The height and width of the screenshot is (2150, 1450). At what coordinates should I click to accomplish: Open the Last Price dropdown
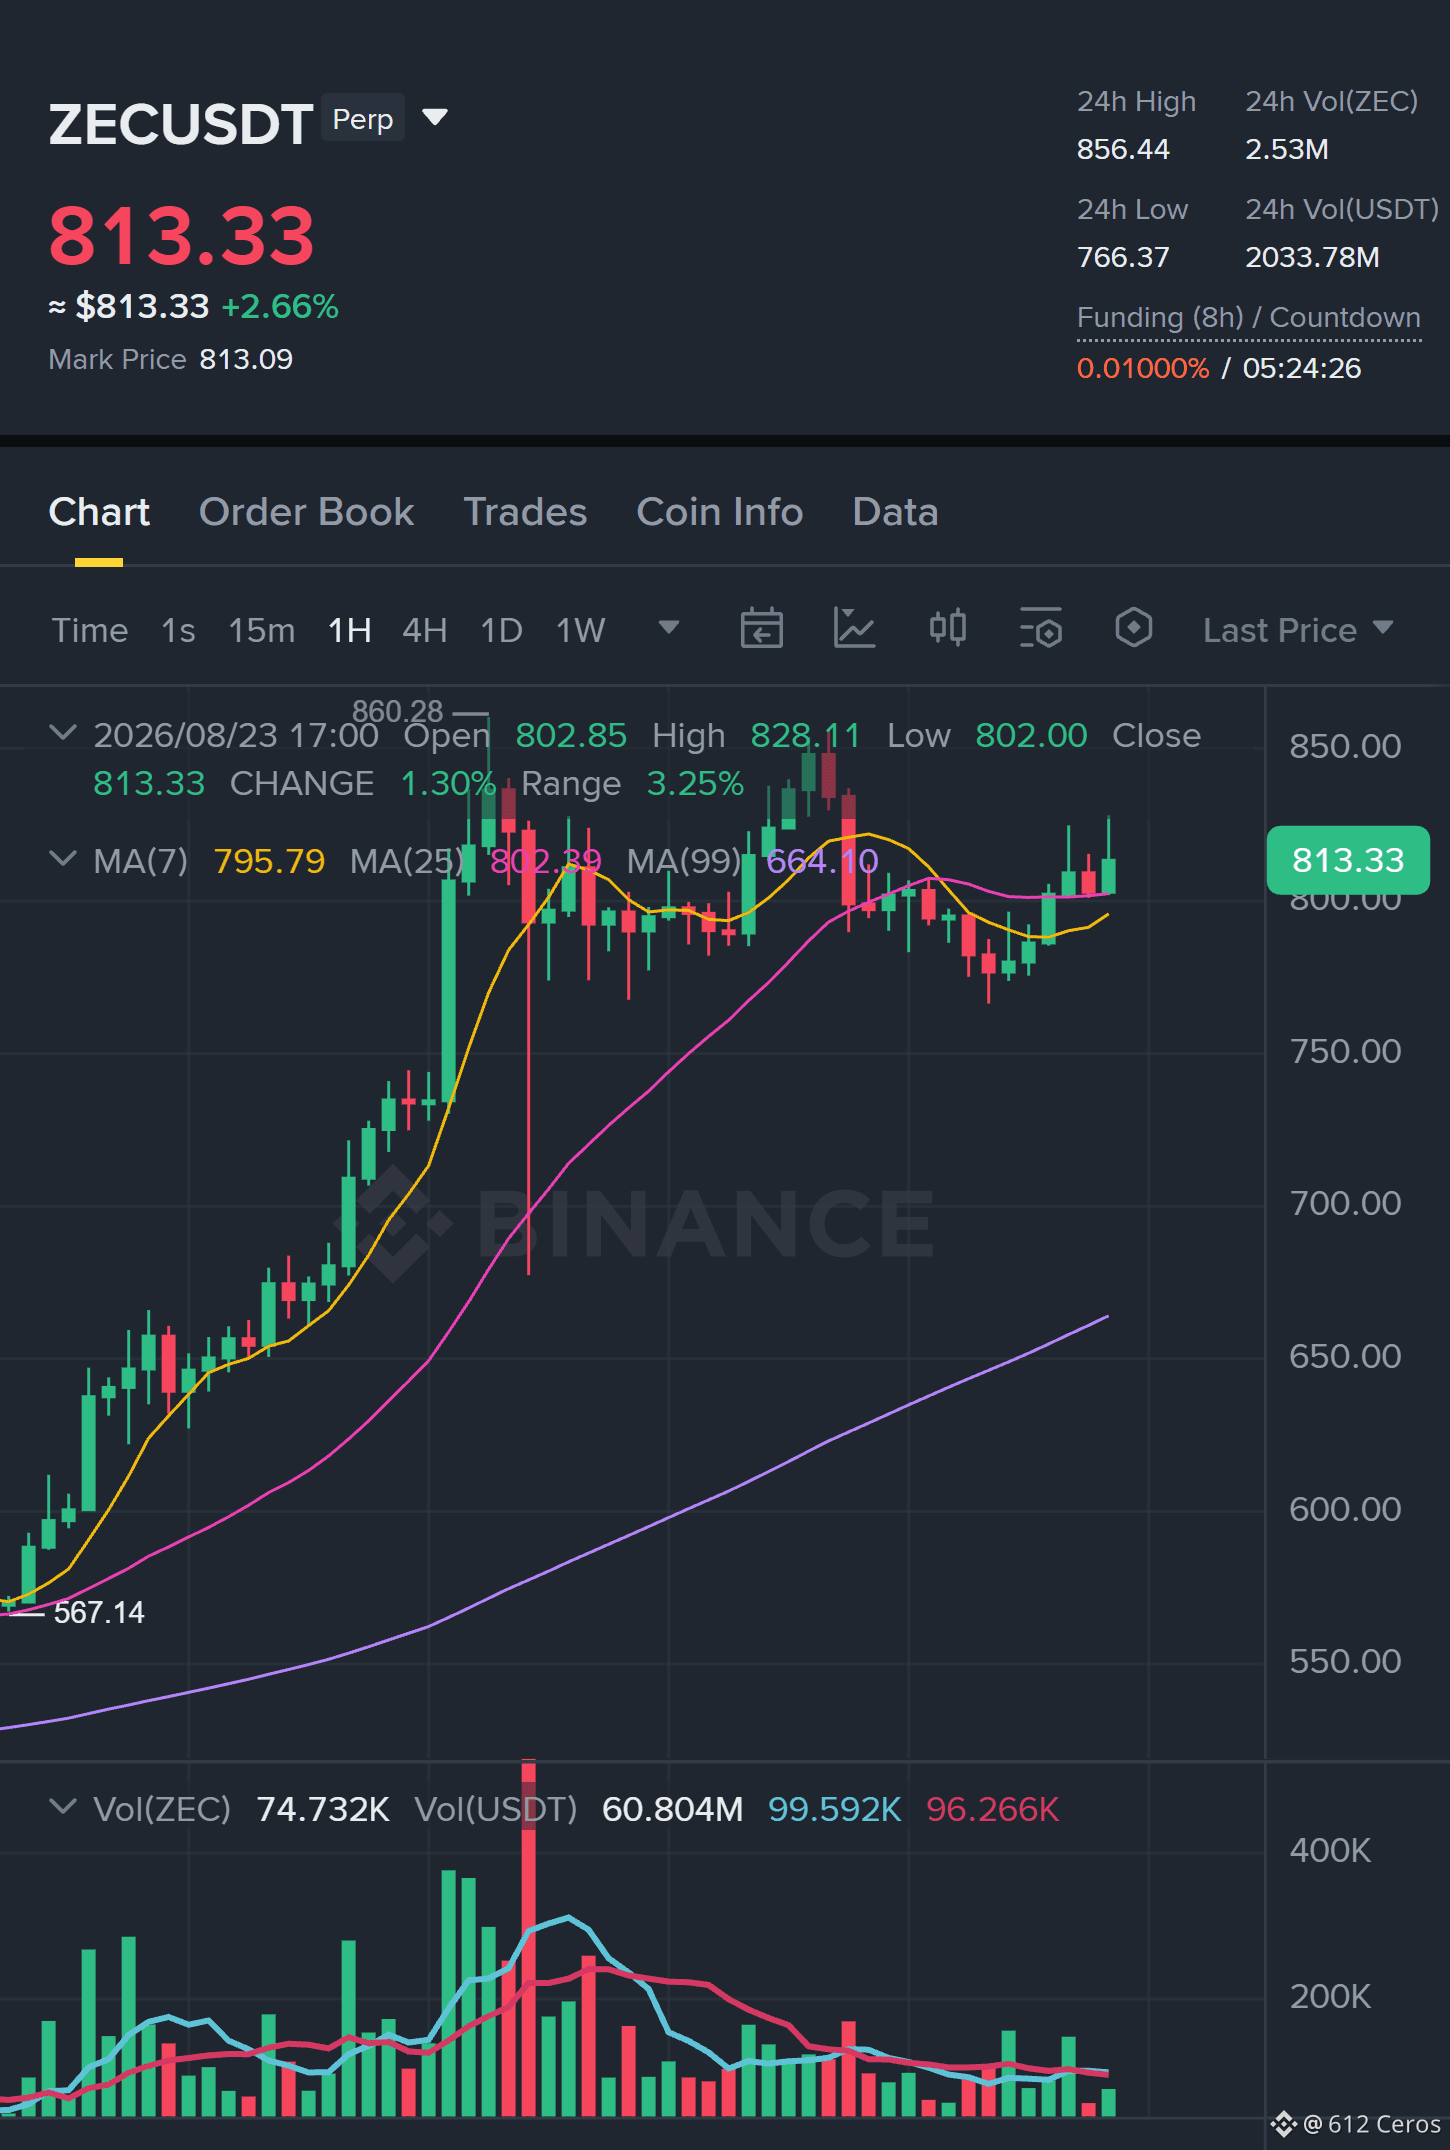pos(1297,630)
